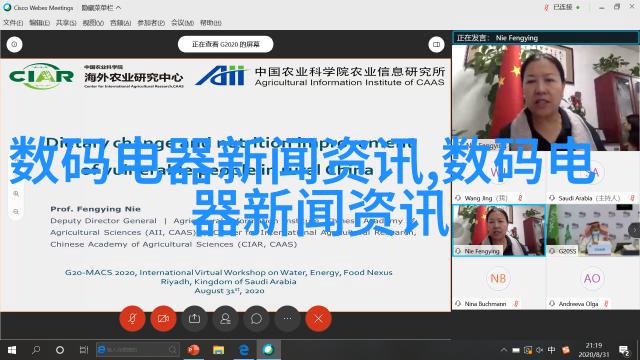This screenshot has width=640, height=360.
Task: Click the 正在查看 G2020 的屏幕 pill button
Action: click(225, 44)
